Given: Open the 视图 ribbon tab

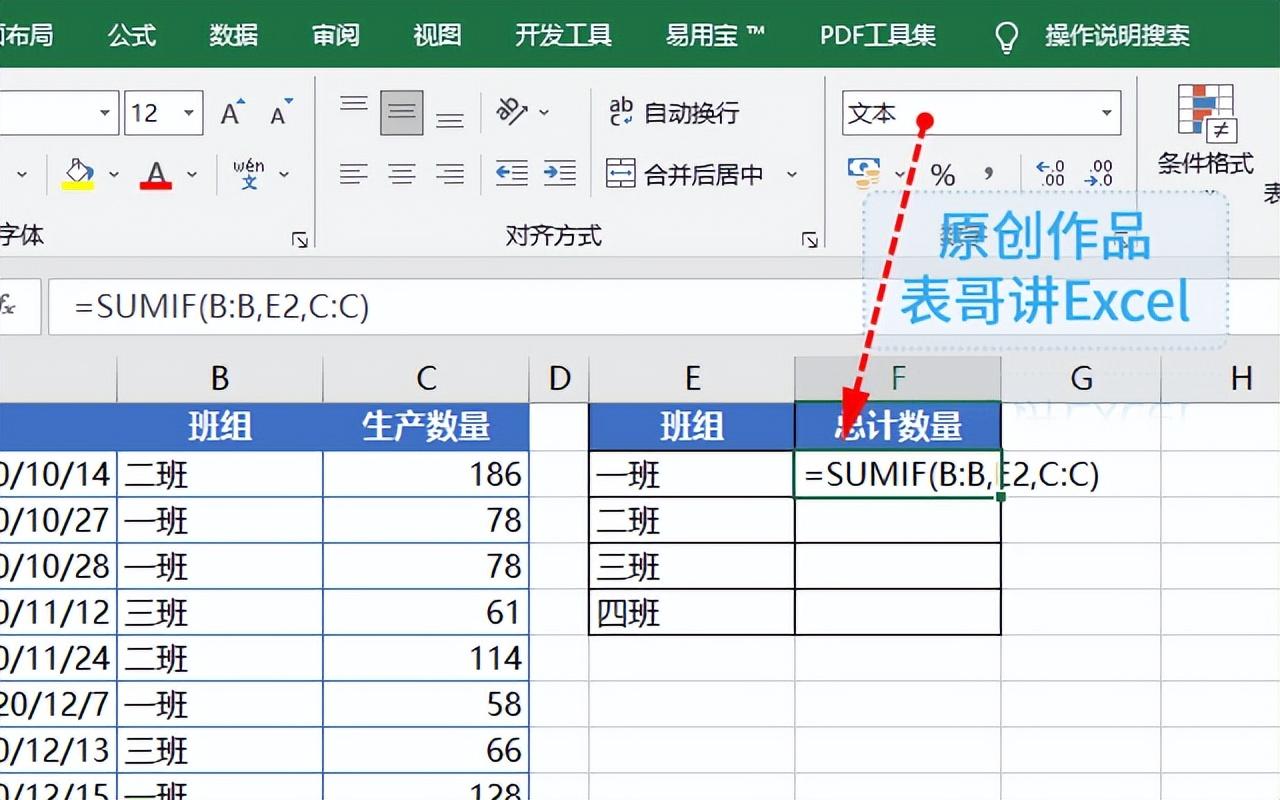Looking at the screenshot, I should coord(438,36).
